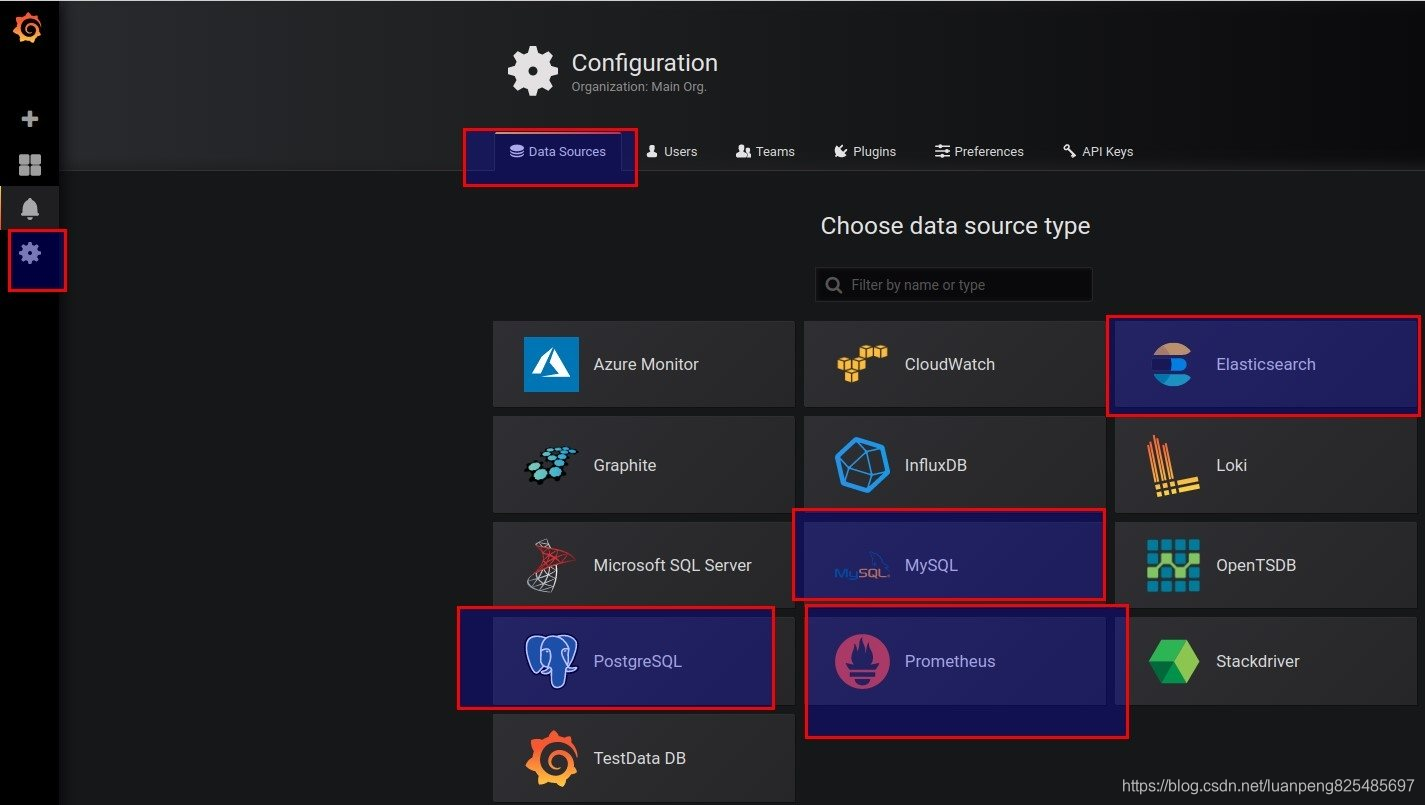
Task: Click the Elasticsearch logo icon
Action: pos(1172,364)
